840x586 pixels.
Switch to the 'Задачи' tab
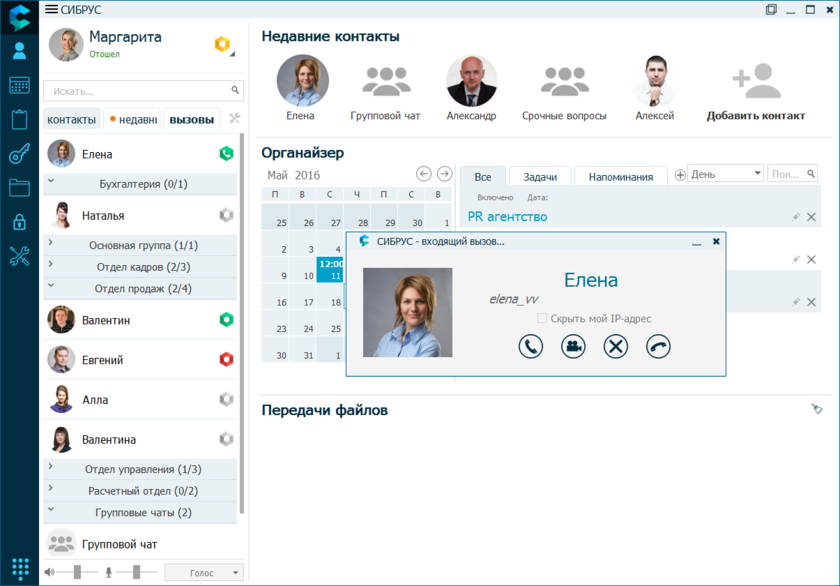(540, 177)
